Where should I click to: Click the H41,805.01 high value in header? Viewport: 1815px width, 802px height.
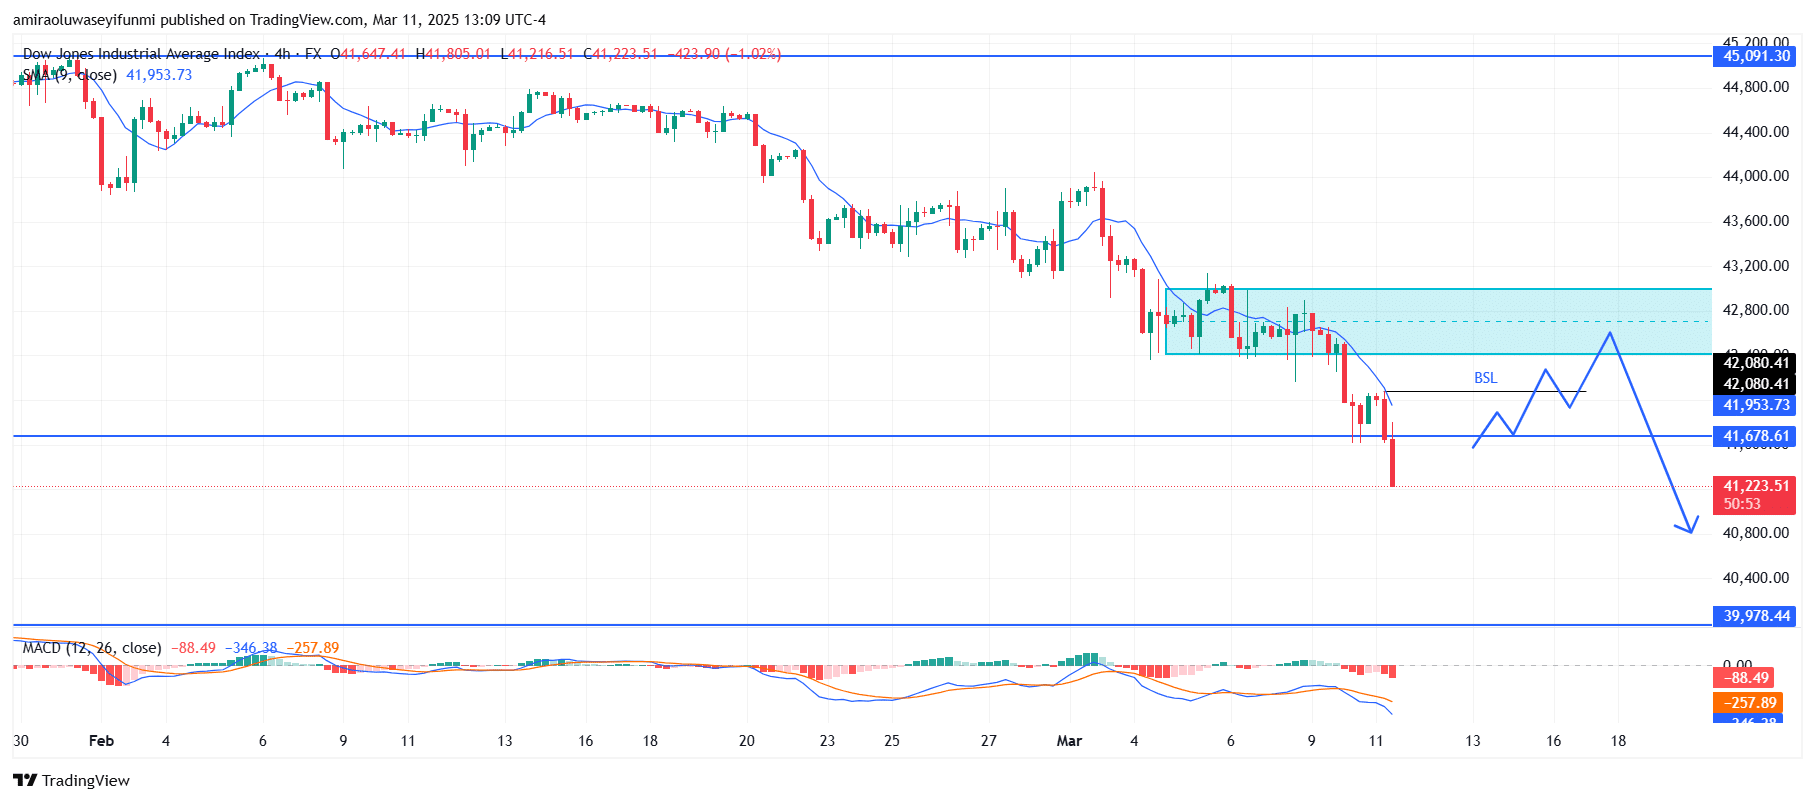[453, 54]
